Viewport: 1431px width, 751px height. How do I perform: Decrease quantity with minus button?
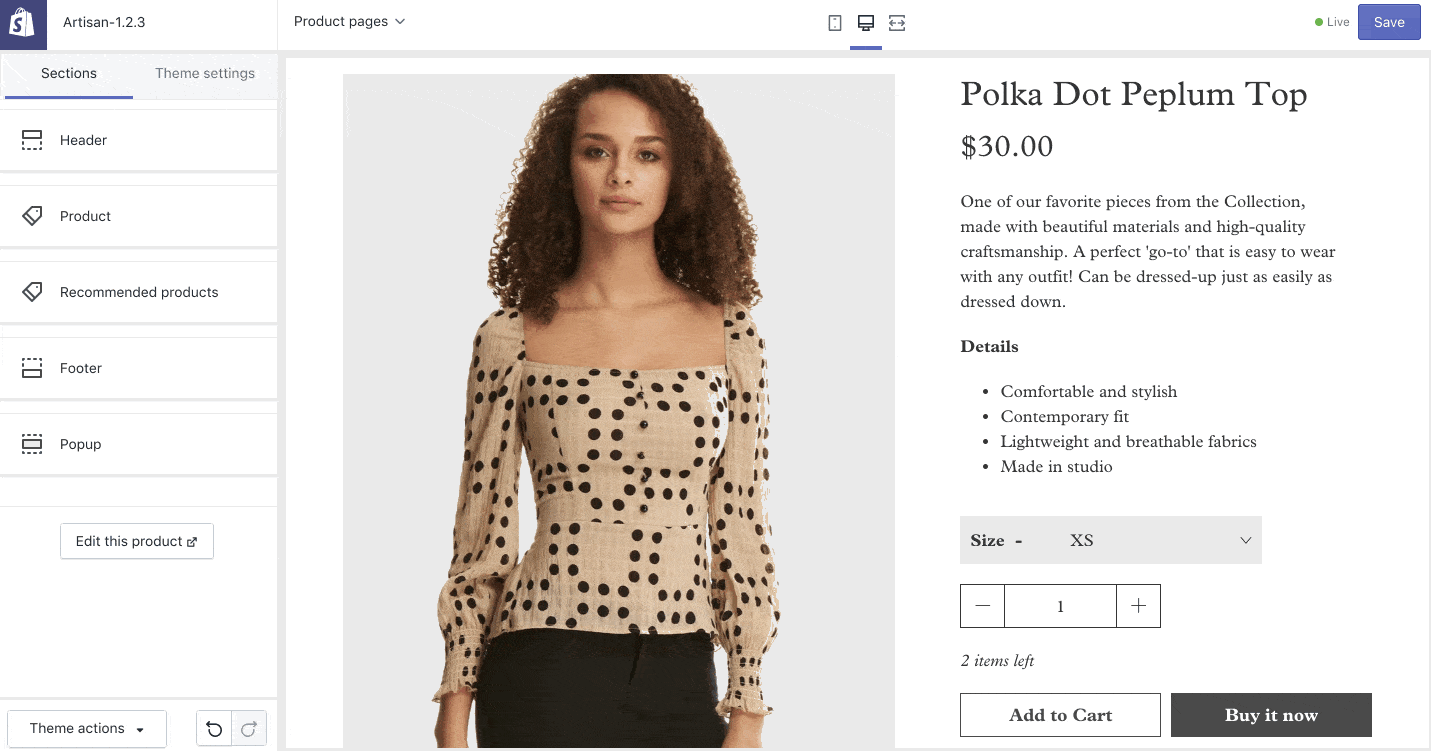tap(982, 606)
